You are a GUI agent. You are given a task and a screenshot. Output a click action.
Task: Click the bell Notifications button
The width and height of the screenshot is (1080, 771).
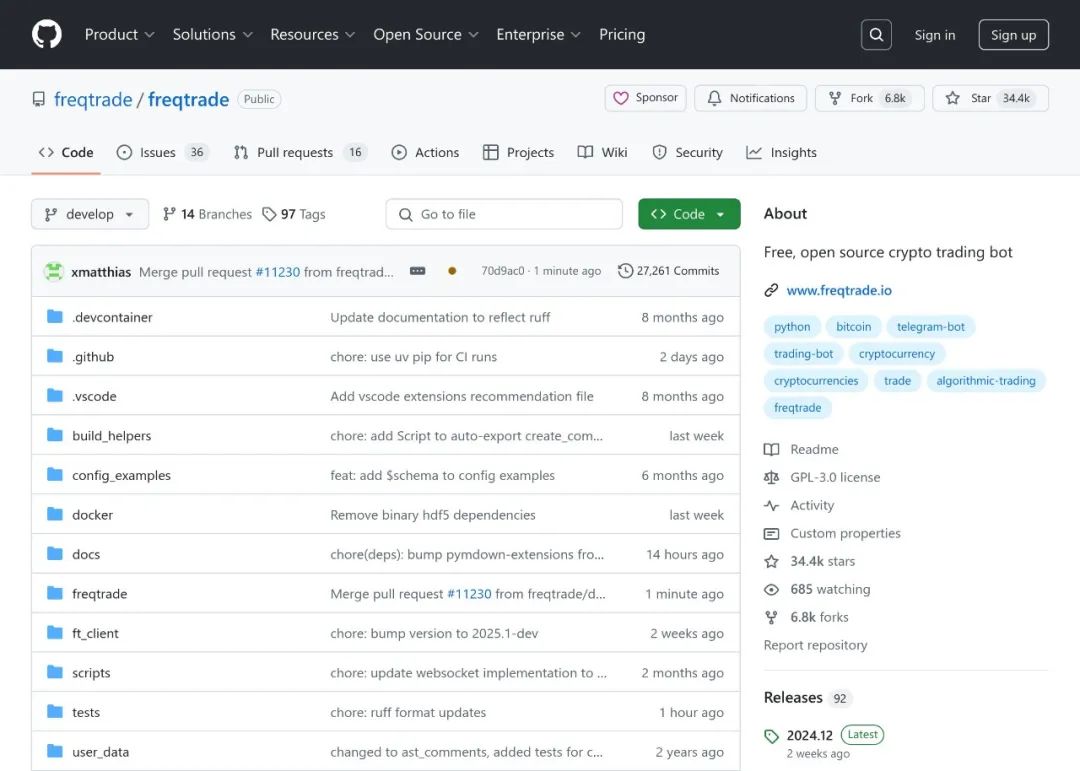tap(751, 98)
